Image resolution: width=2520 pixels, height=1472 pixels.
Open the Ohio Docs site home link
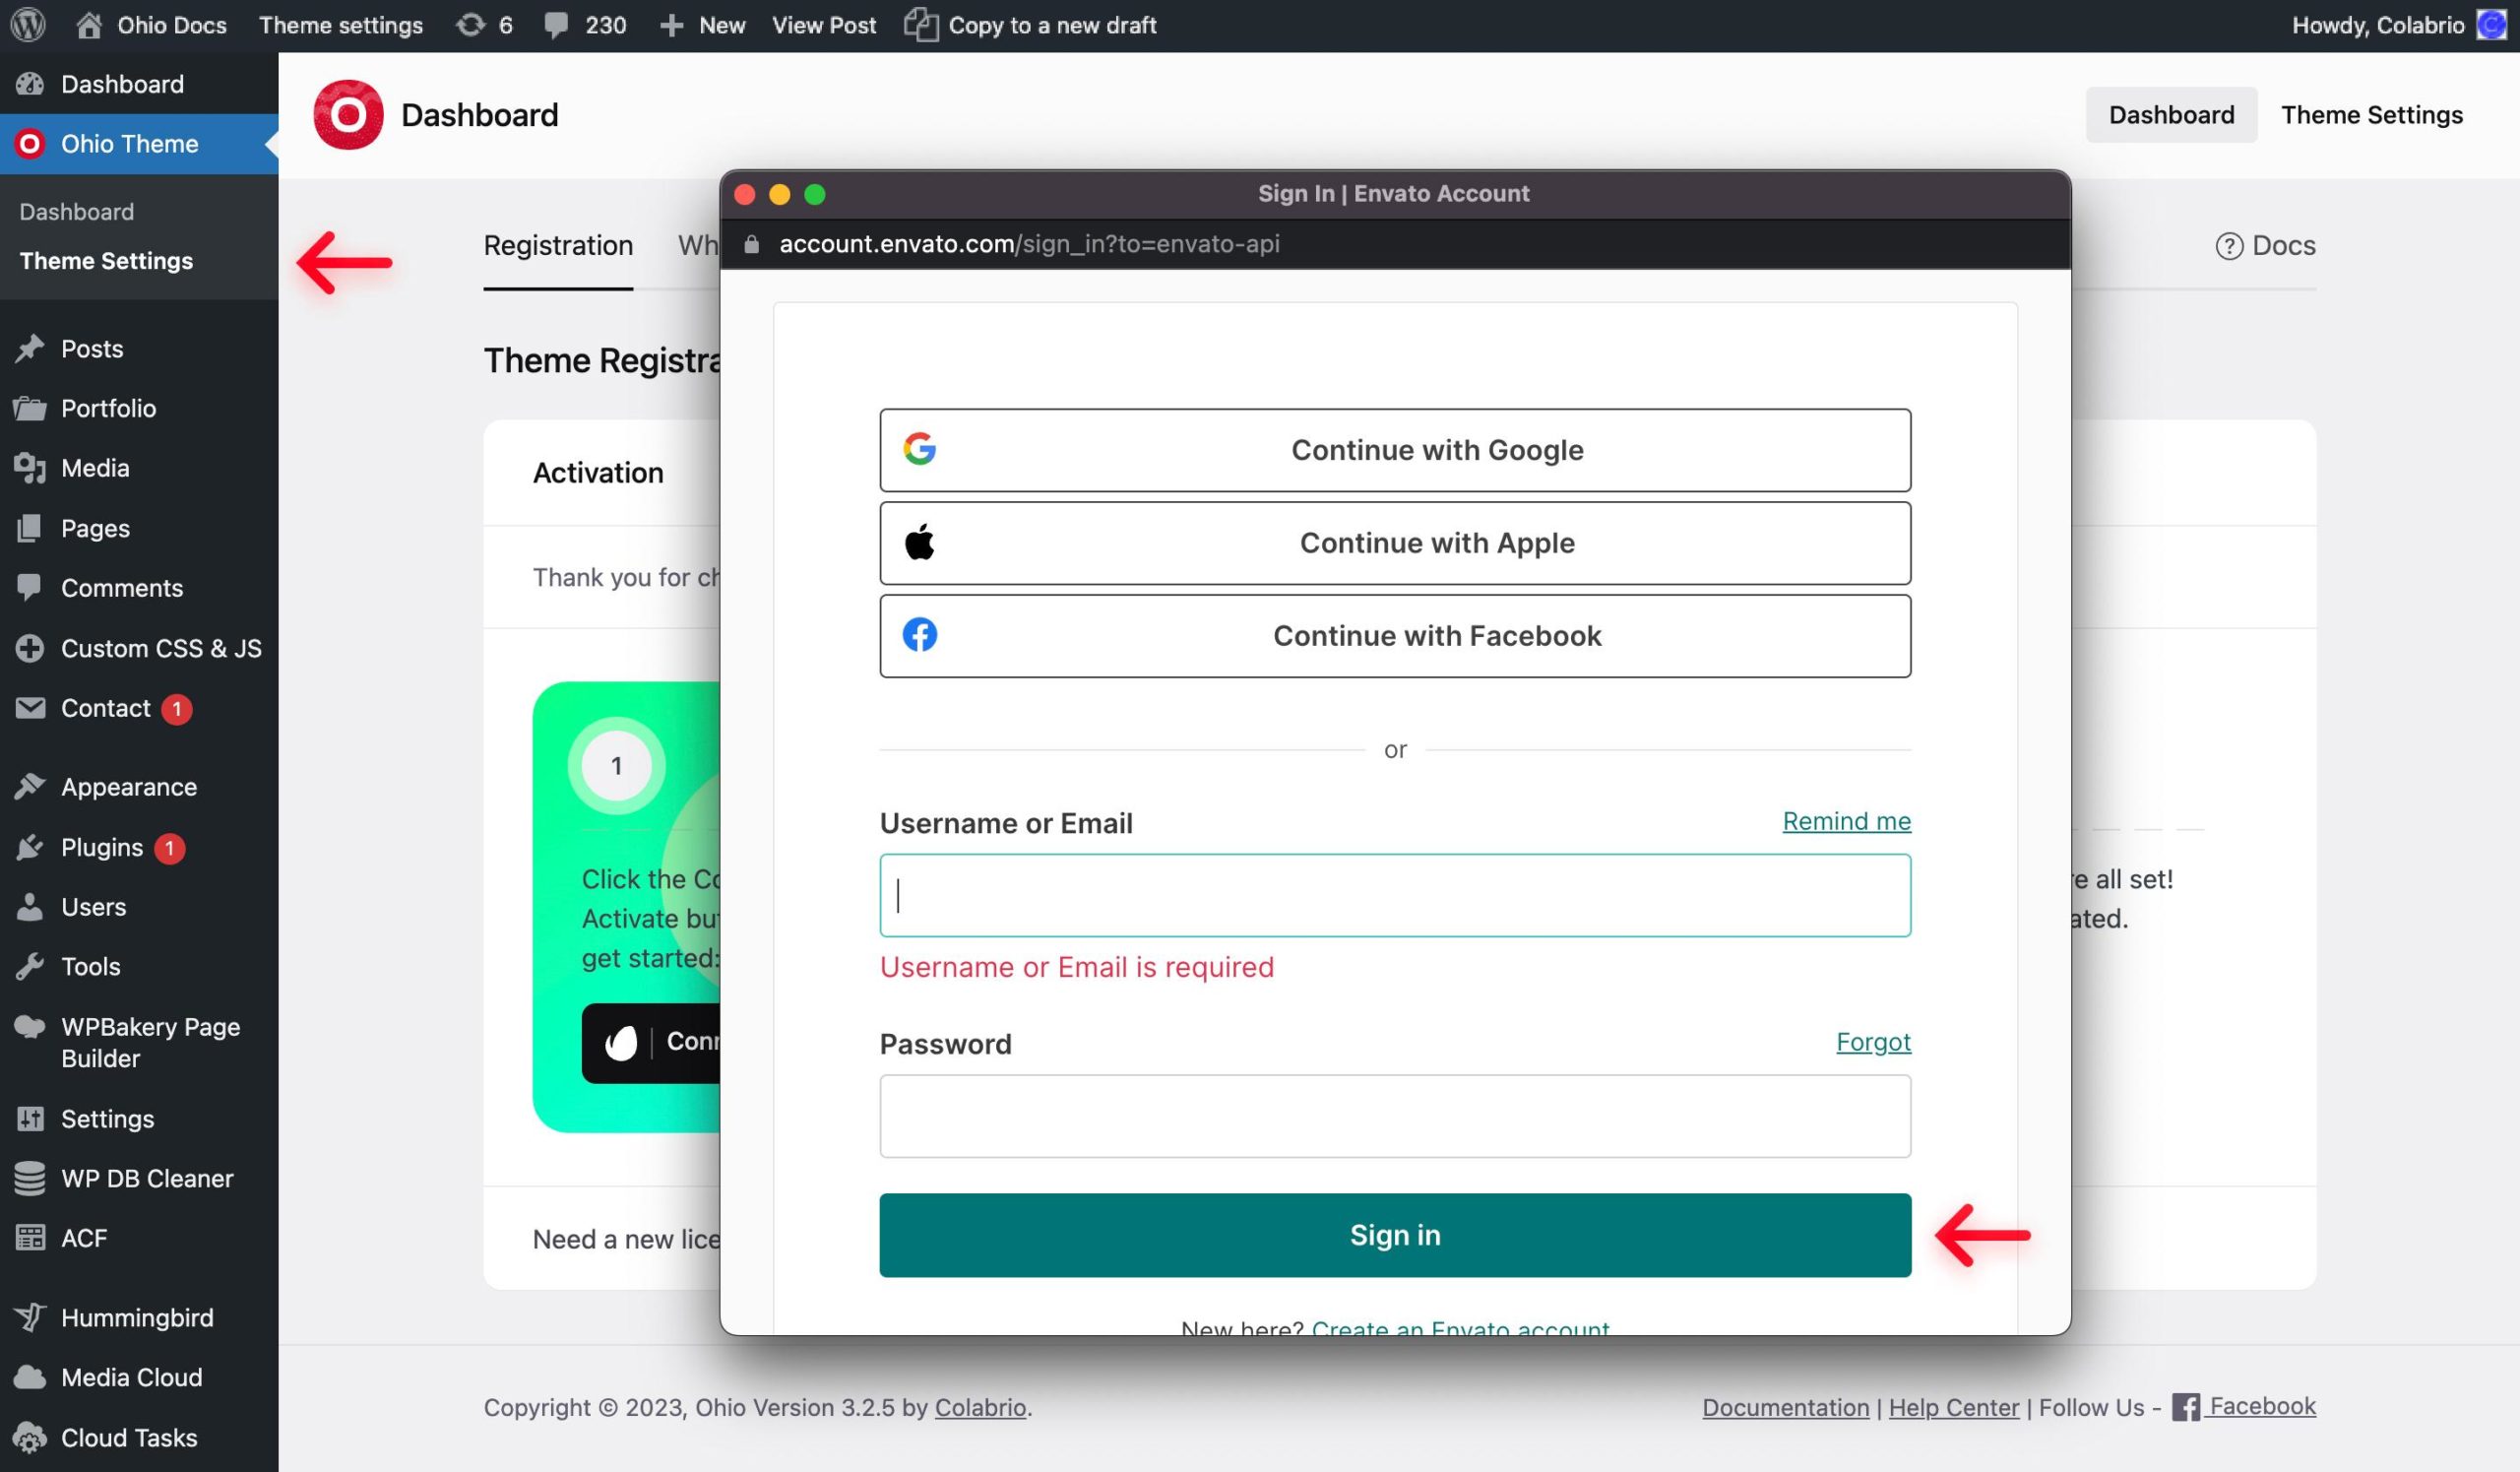(x=152, y=25)
